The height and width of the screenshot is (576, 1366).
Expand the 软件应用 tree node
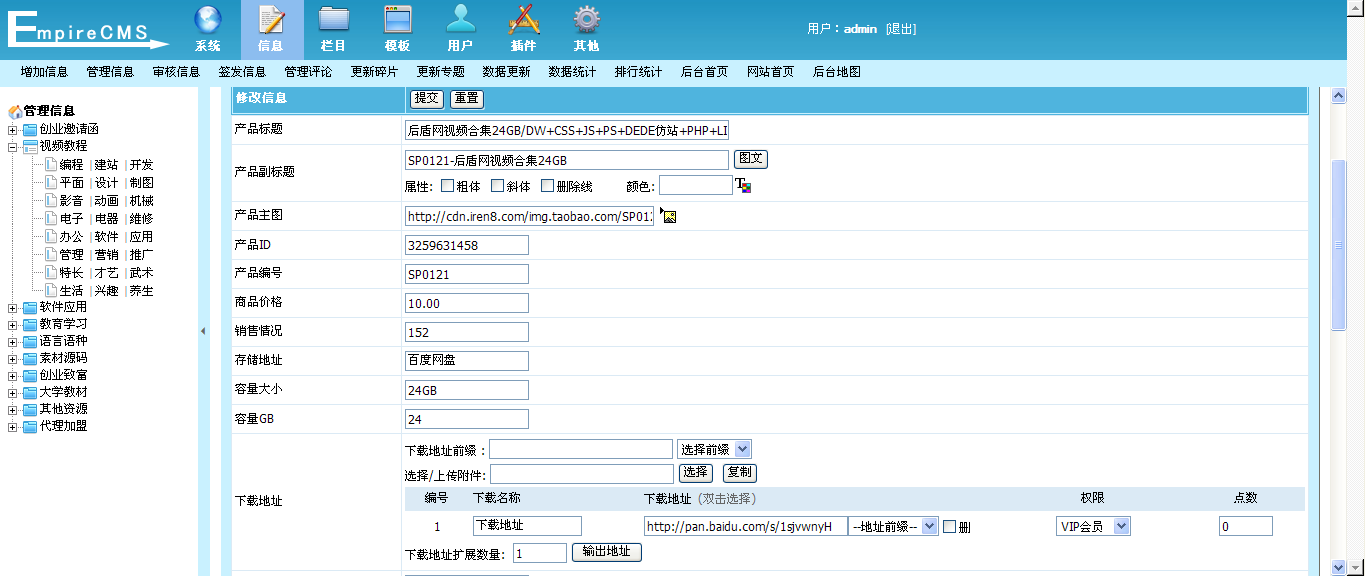coord(13,308)
